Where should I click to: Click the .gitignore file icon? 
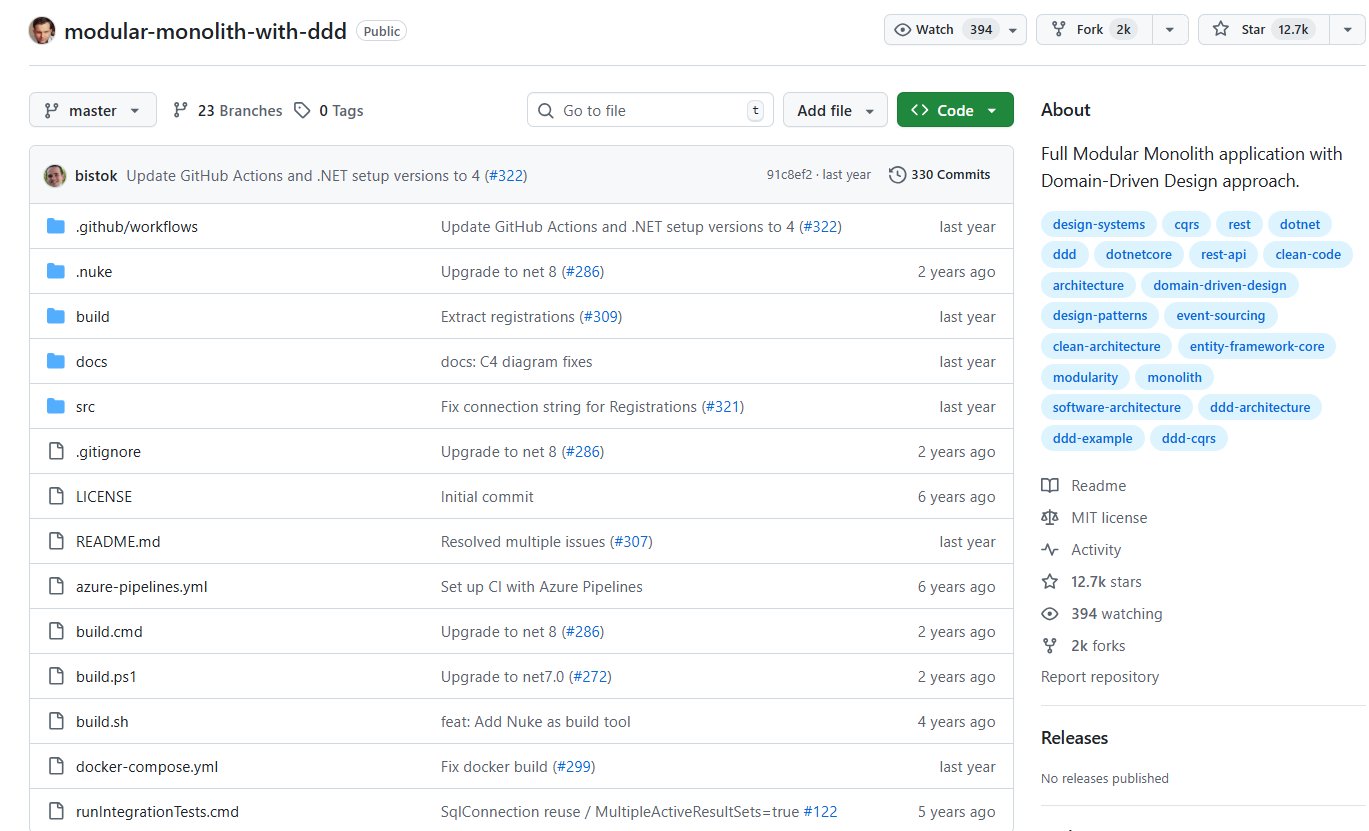(56, 452)
